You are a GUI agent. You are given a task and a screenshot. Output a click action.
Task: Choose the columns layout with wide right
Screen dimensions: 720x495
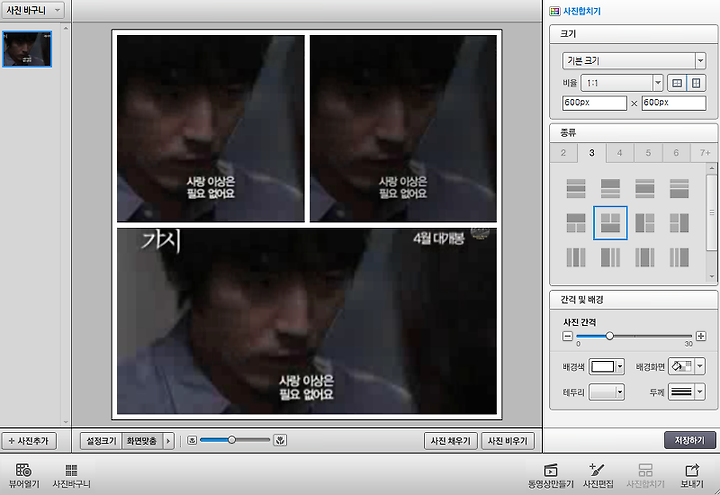pyautogui.click(x=679, y=257)
